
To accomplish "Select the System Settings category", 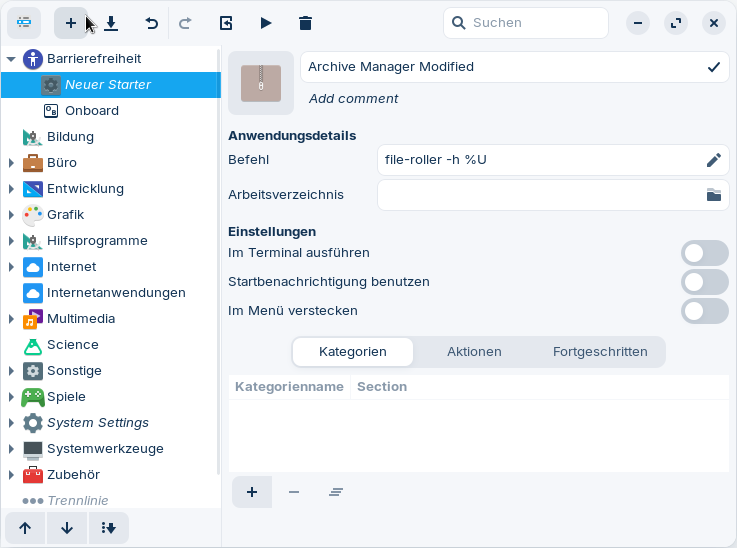I will pos(111,423).
